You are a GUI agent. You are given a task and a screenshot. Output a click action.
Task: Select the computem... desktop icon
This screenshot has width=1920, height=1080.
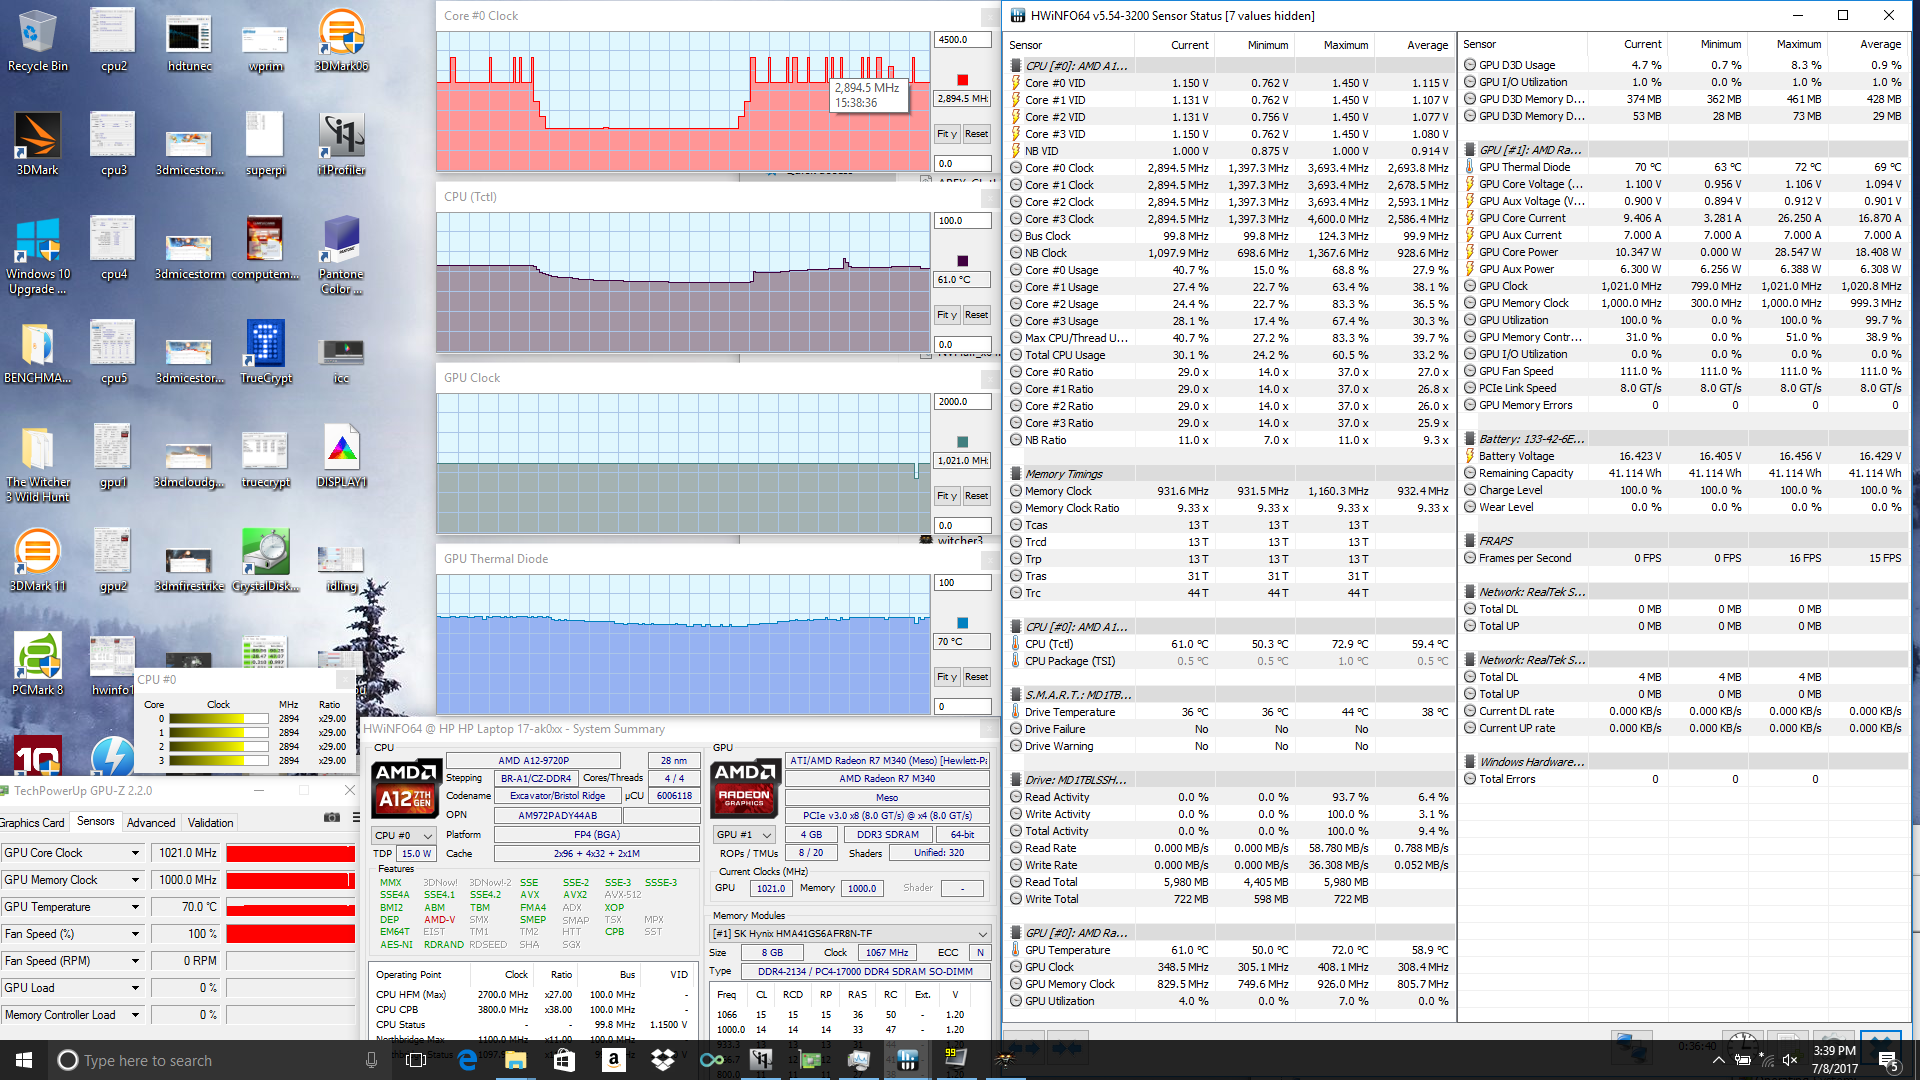tap(265, 248)
